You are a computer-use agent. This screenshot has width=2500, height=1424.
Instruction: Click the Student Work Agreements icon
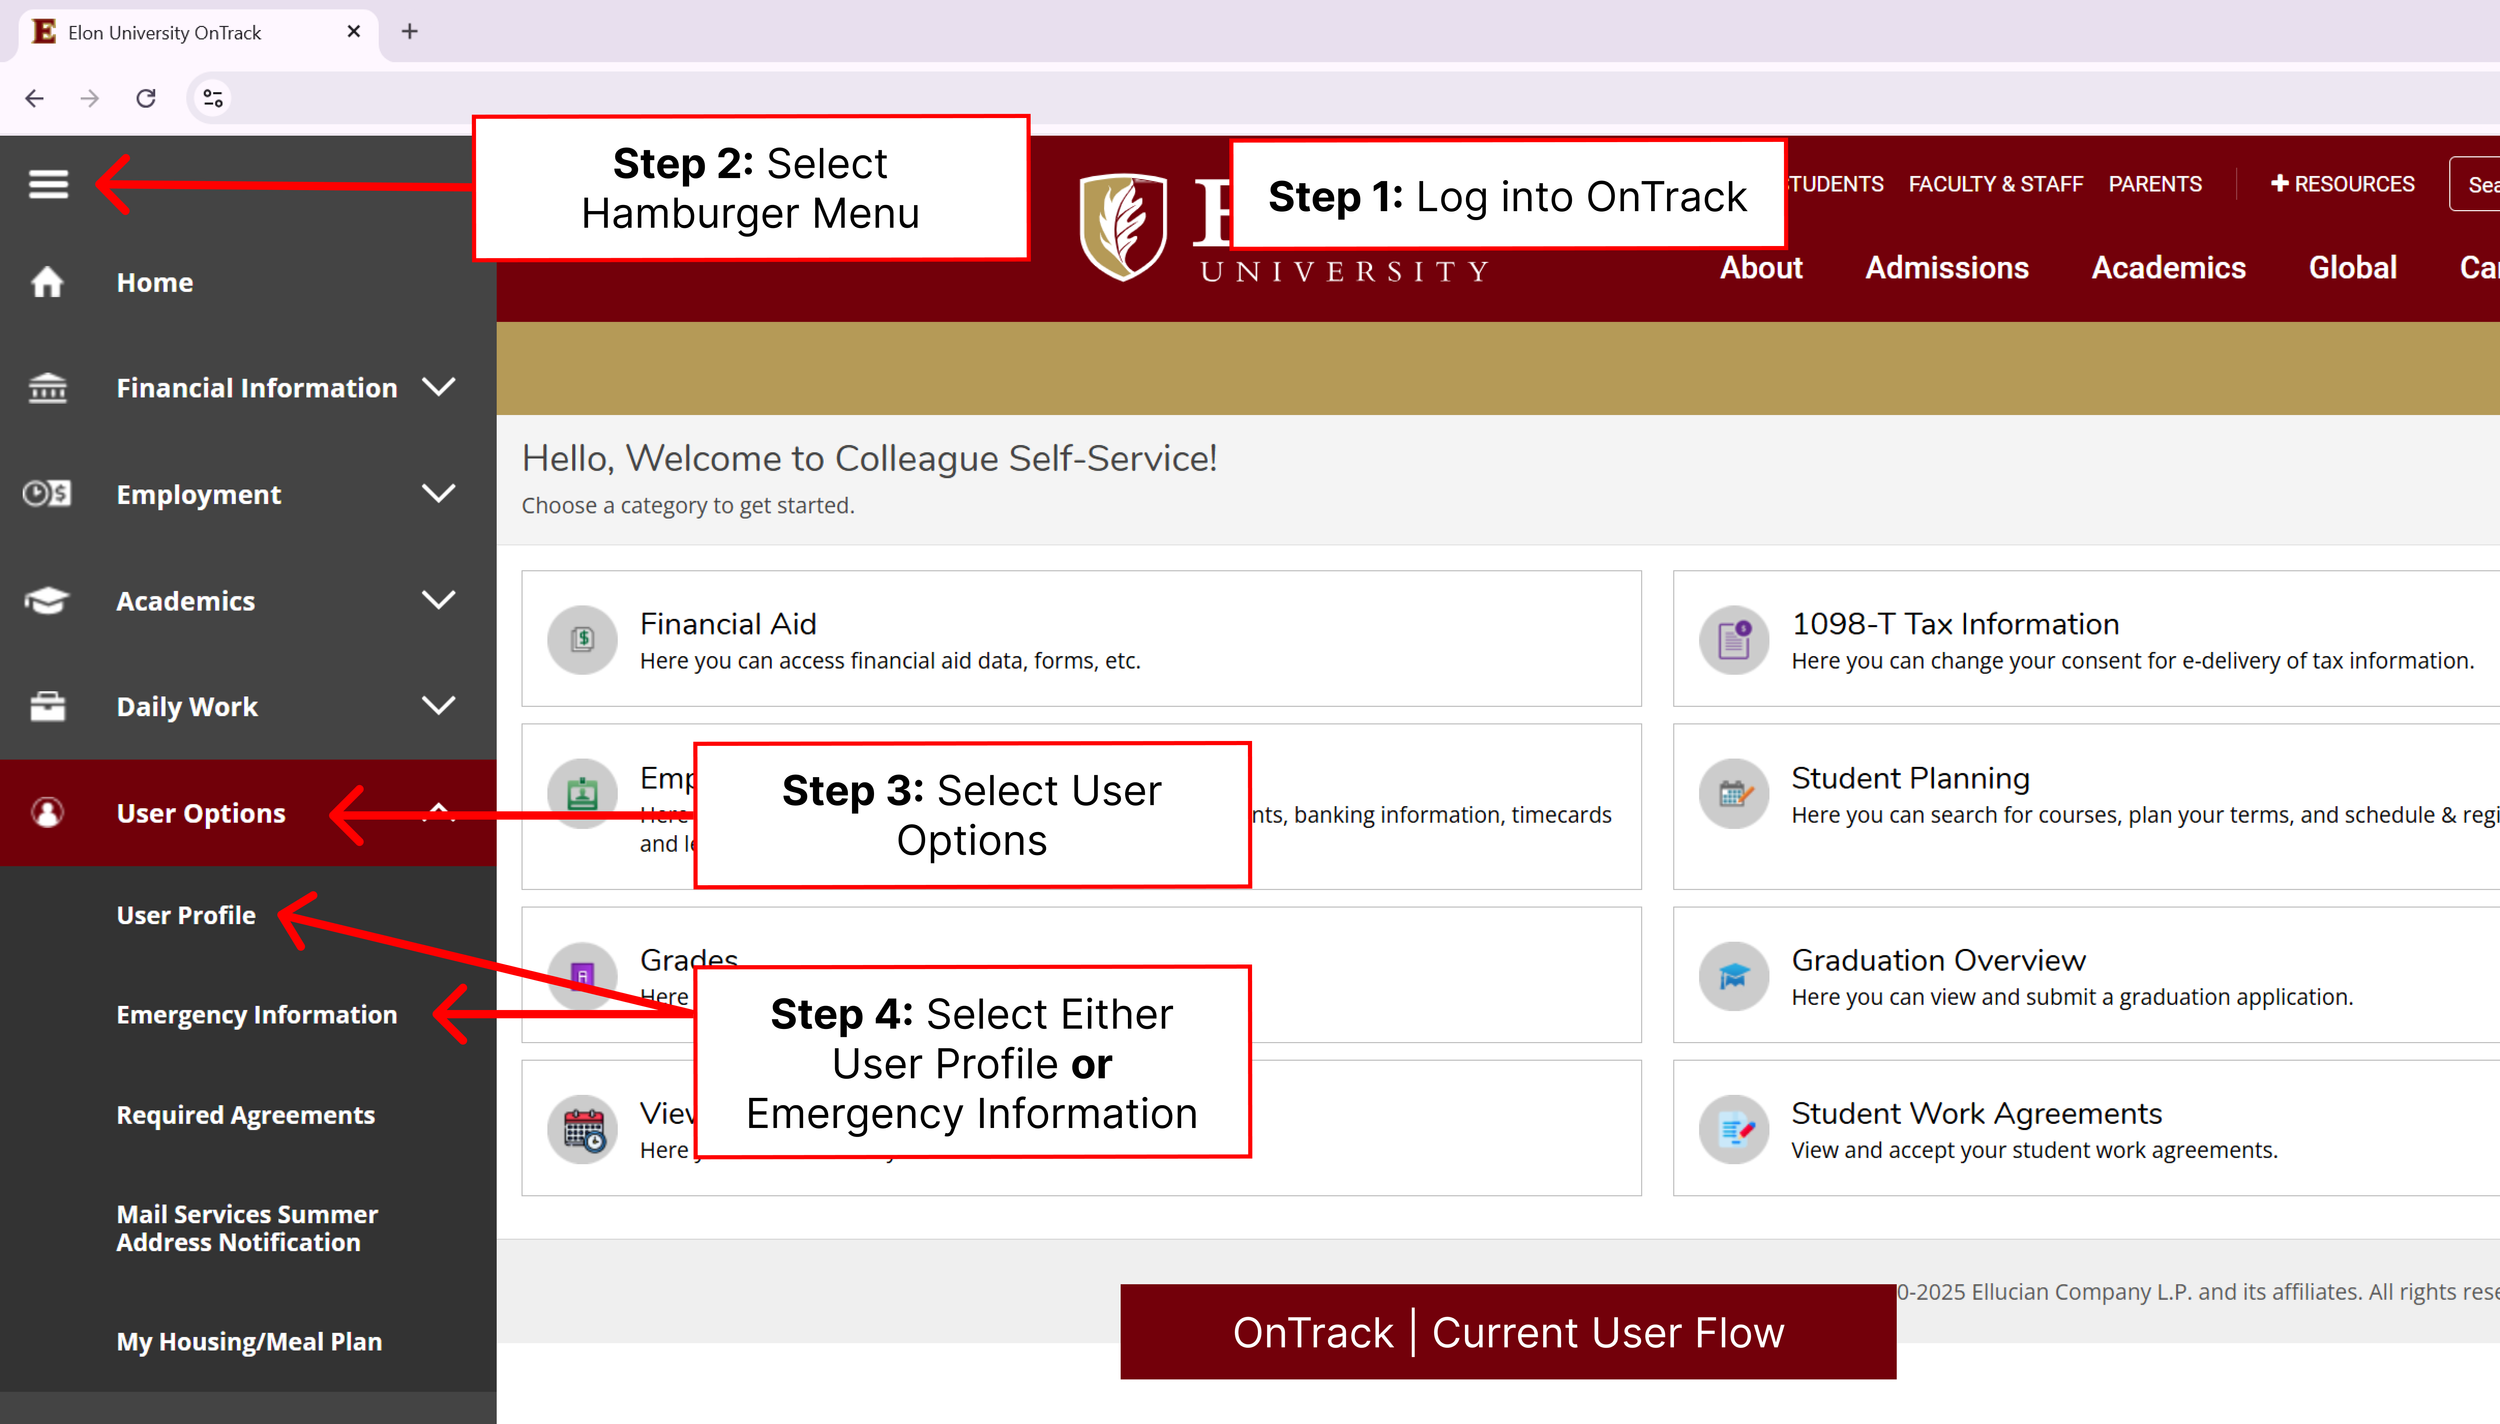(1733, 1130)
